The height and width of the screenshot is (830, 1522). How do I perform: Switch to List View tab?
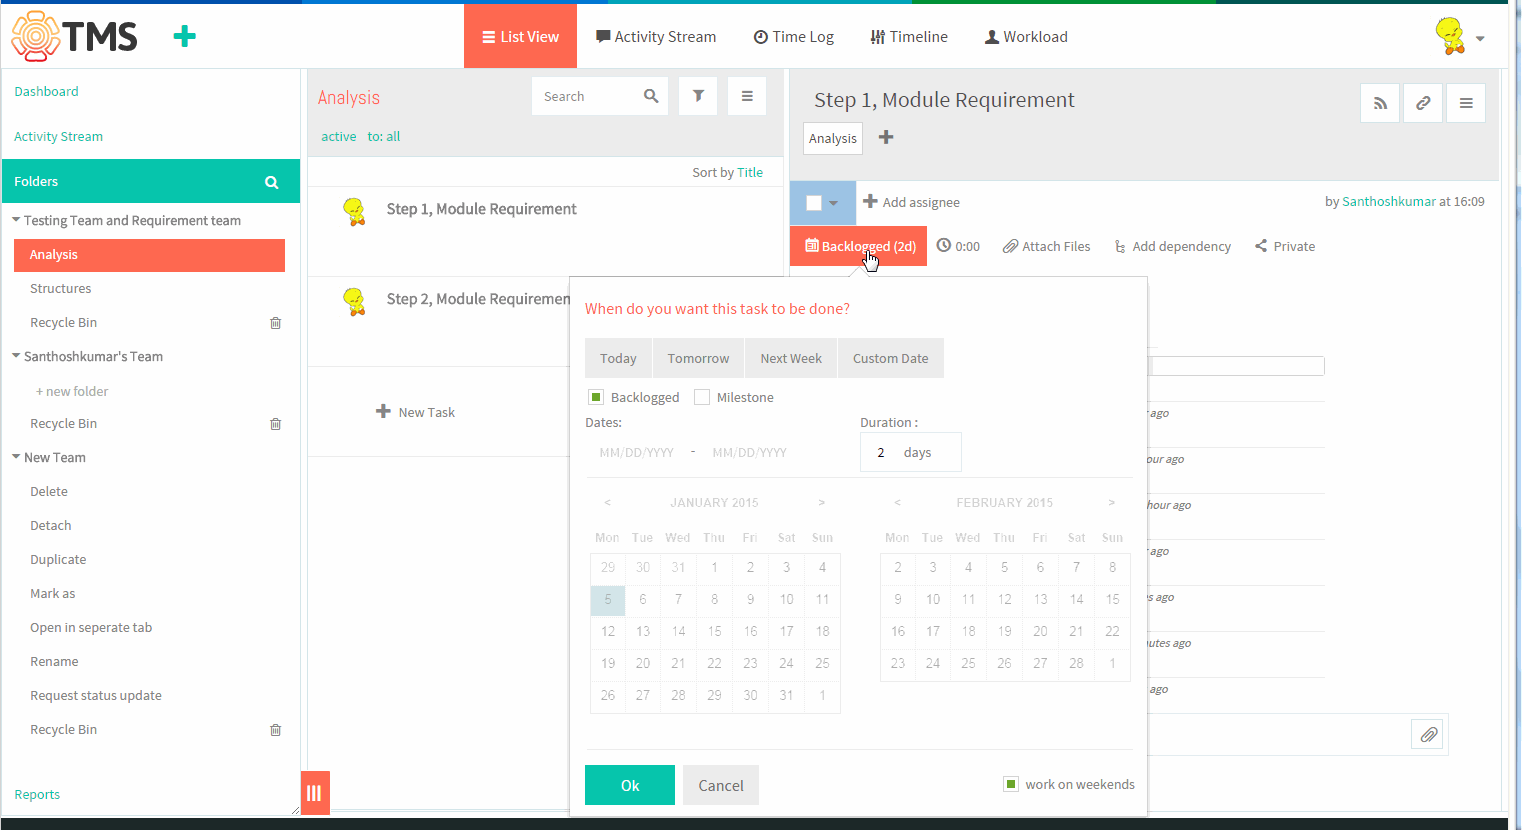pyautogui.click(x=520, y=36)
